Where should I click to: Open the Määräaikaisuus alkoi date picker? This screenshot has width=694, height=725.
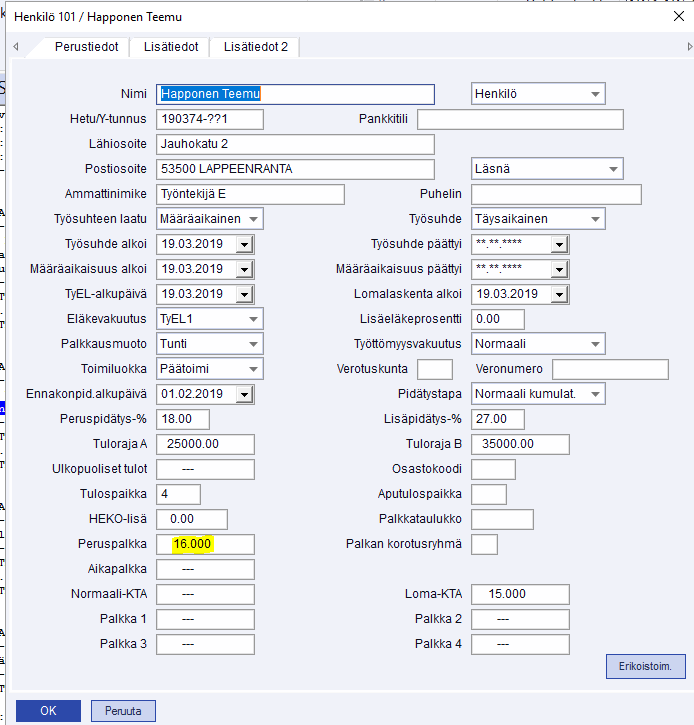point(245,269)
